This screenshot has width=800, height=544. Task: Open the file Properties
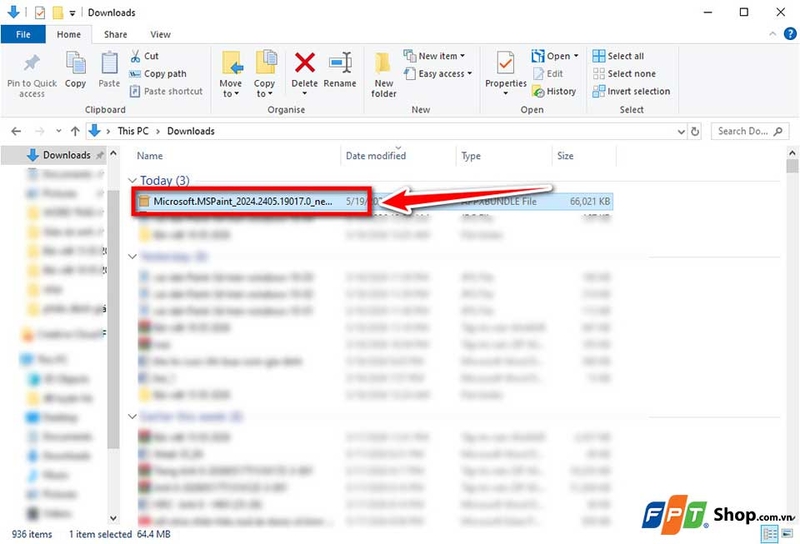click(506, 69)
